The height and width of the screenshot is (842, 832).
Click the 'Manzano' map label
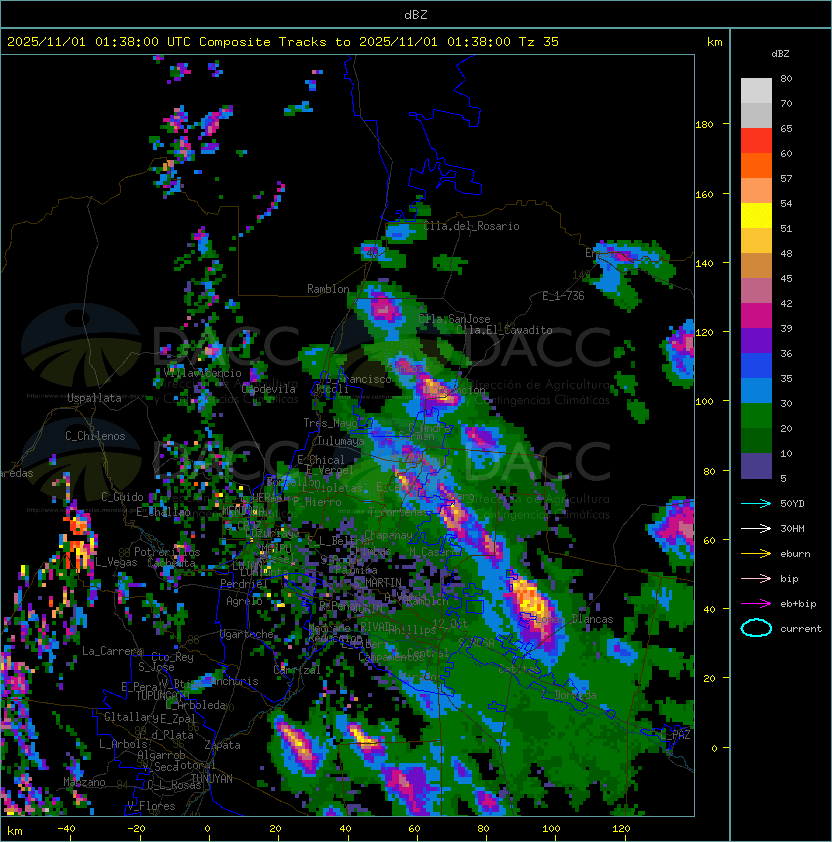tap(84, 782)
